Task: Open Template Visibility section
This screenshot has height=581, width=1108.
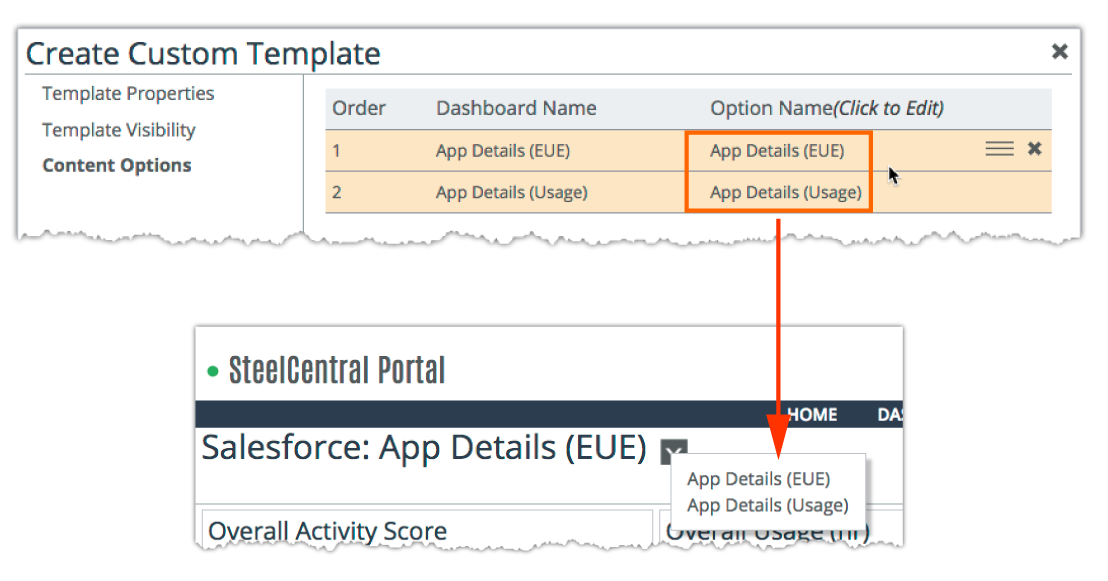Action: point(119,130)
